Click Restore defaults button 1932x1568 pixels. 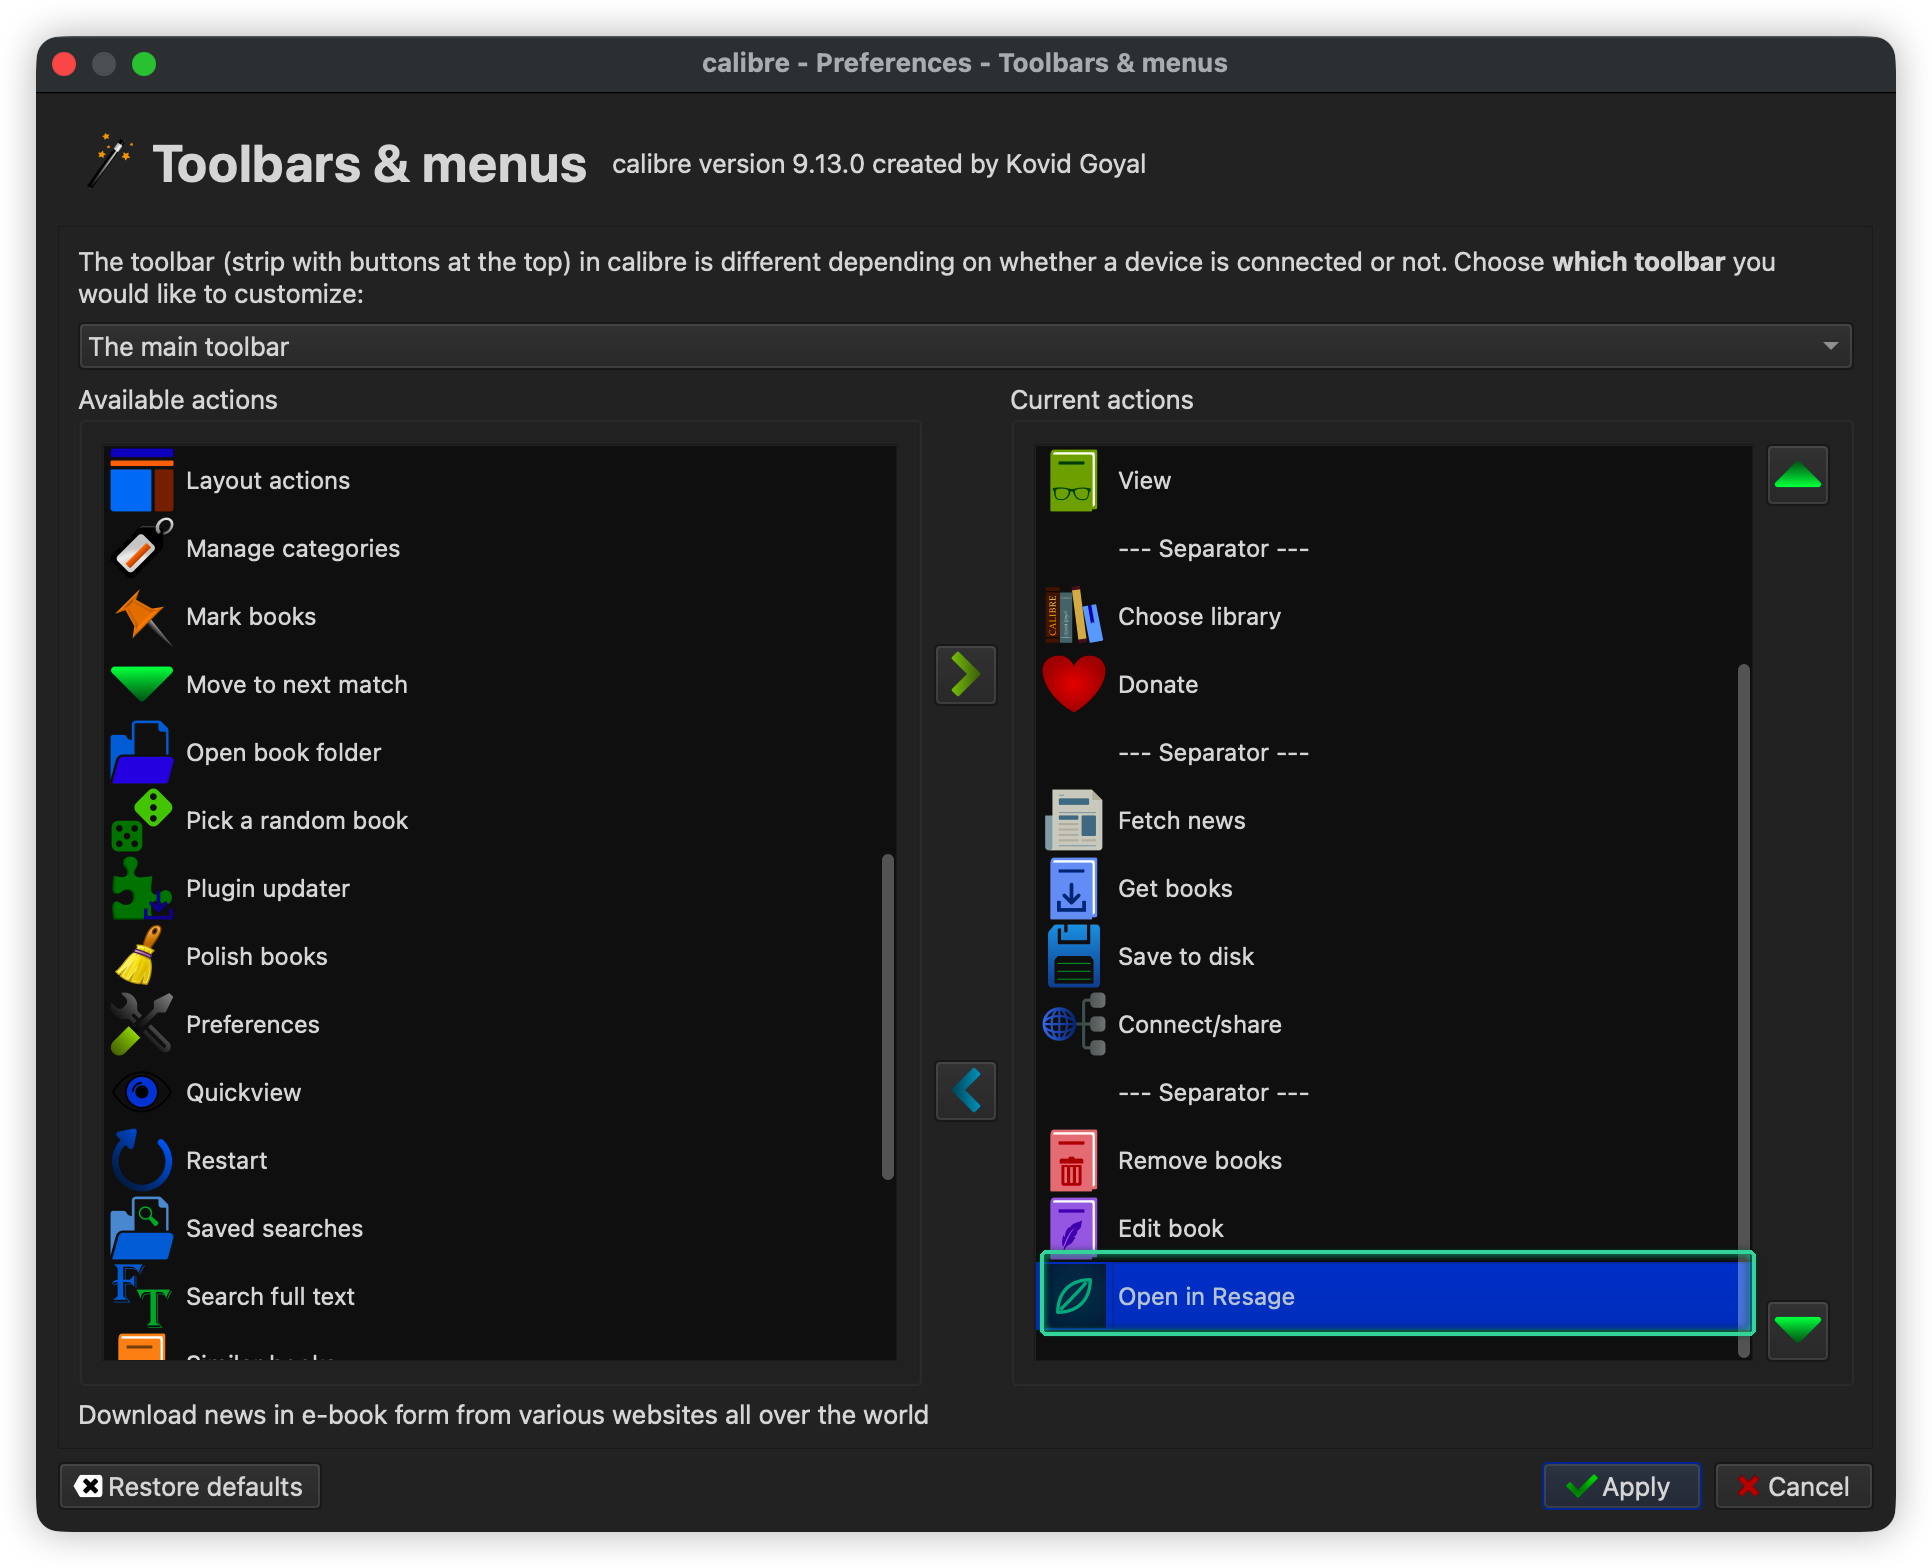point(190,1487)
